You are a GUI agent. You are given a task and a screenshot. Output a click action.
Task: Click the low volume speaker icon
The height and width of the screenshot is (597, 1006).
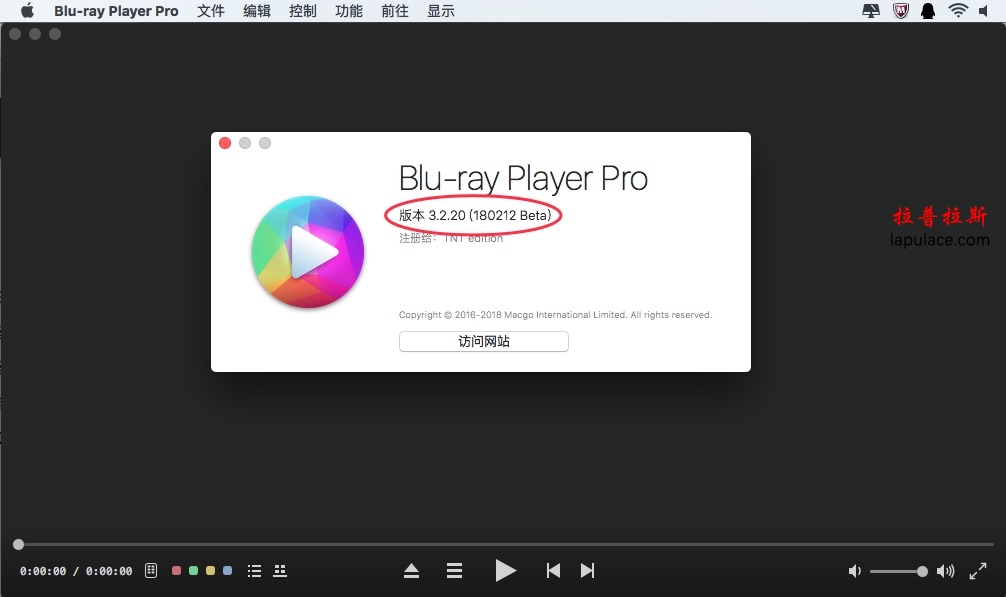pyautogui.click(x=855, y=571)
